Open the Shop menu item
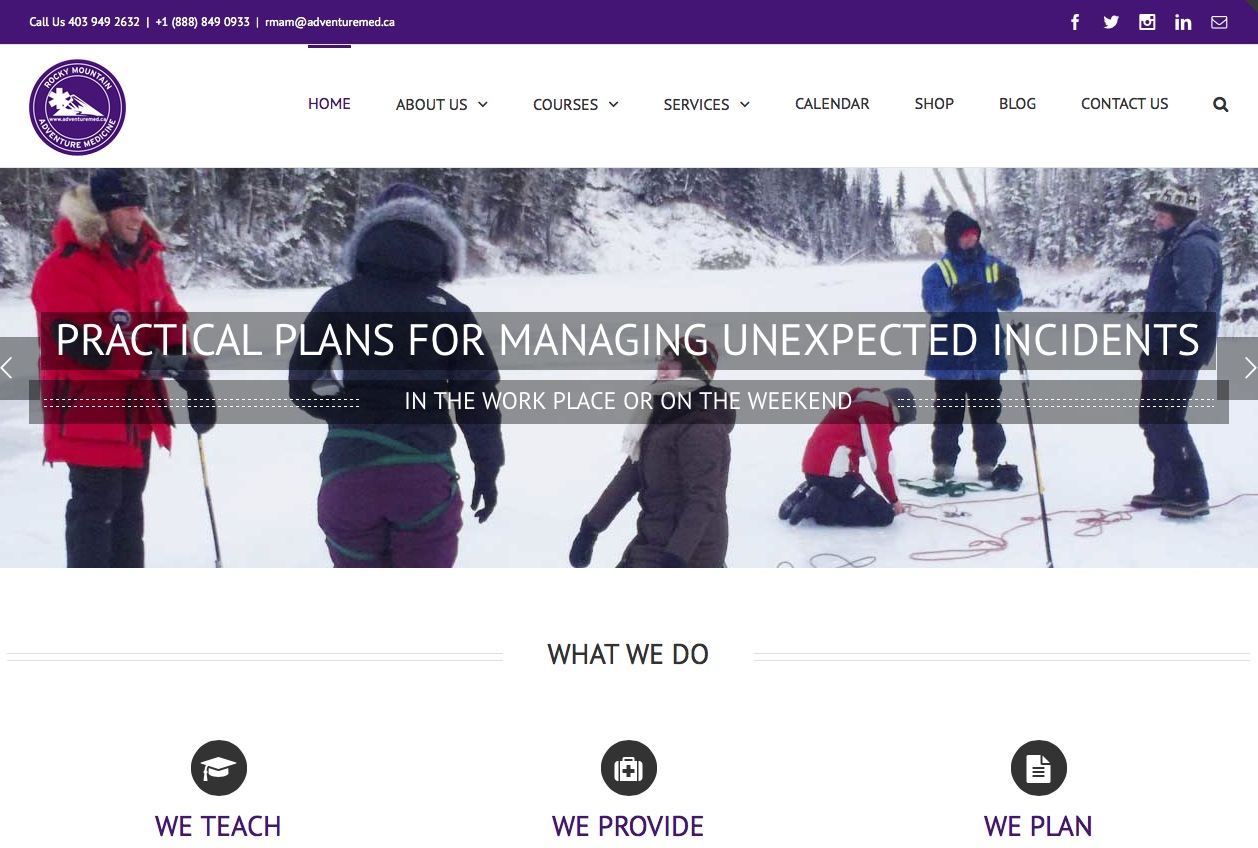The image size is (1258, 848). pyautogui.click(x=934, y=103)
